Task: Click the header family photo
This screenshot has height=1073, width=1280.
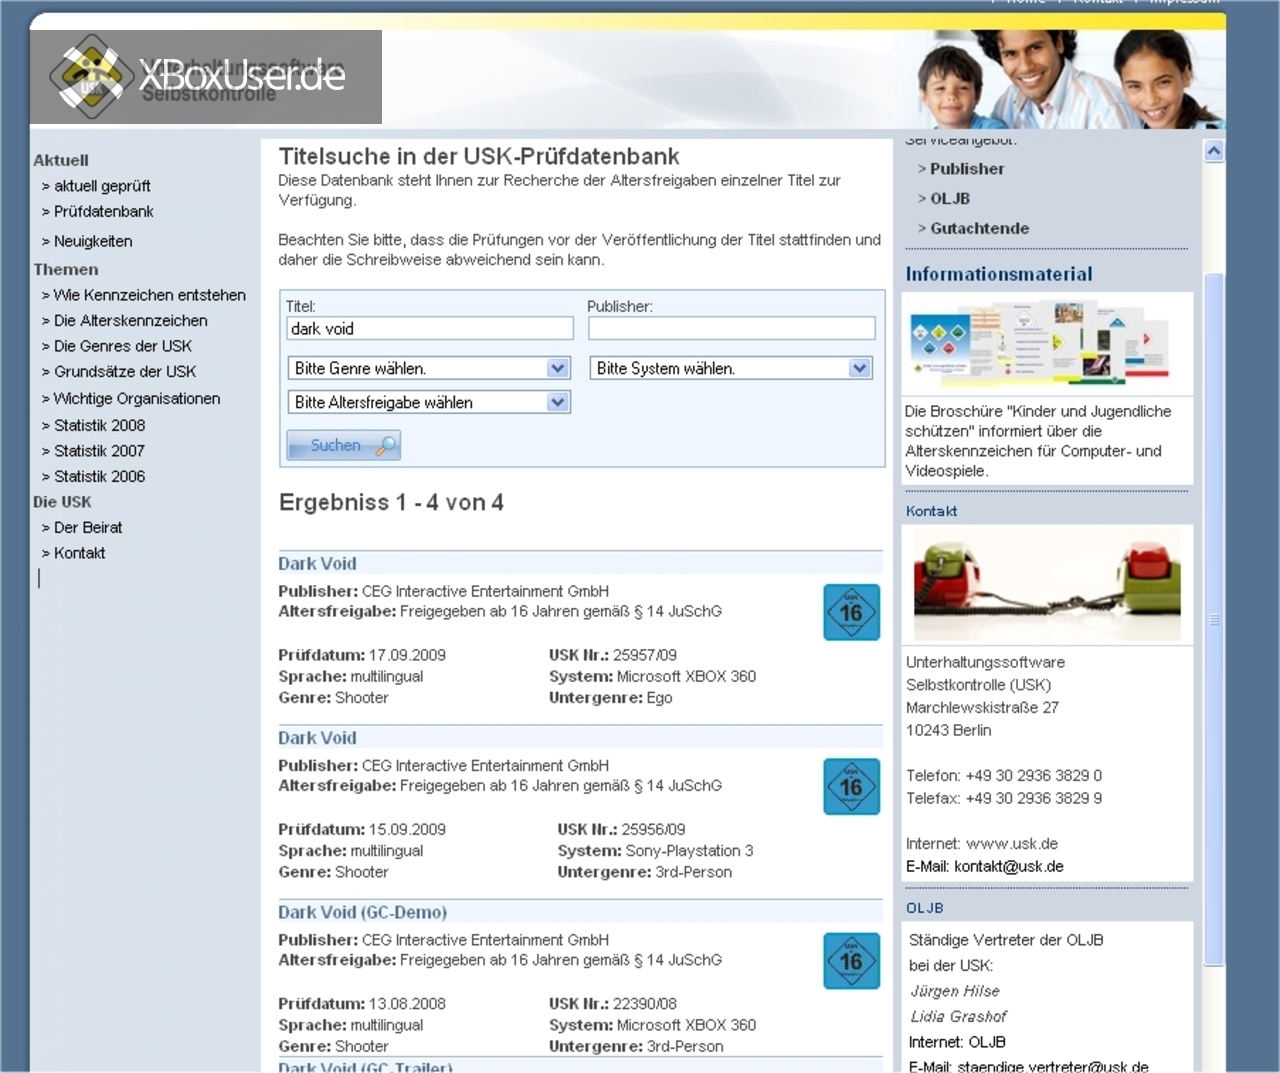Action: click(1068, 80)
